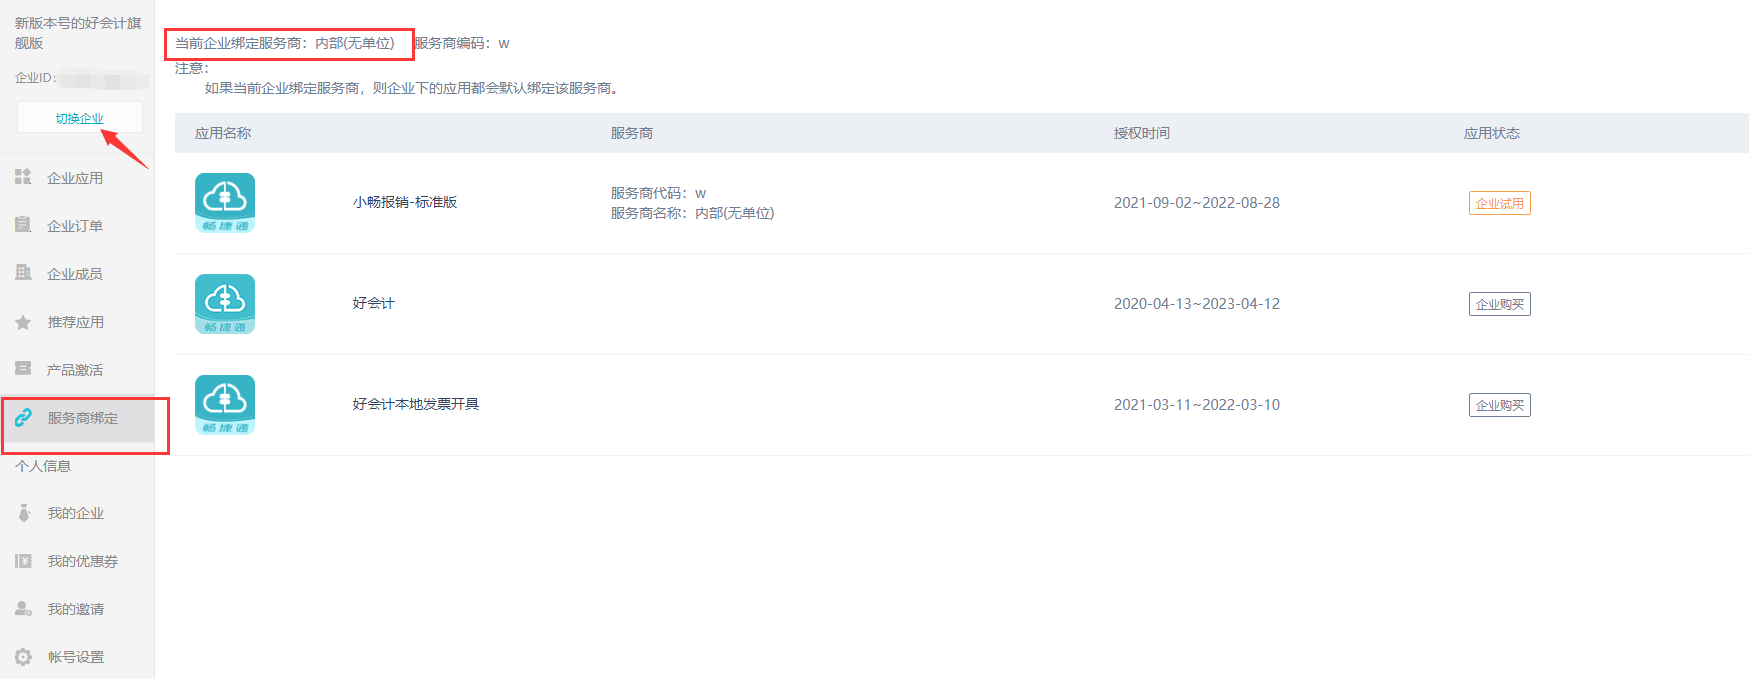1749x679 pixels.
Task: Click the 应用名称 column header
Action: tap(223, 133)
